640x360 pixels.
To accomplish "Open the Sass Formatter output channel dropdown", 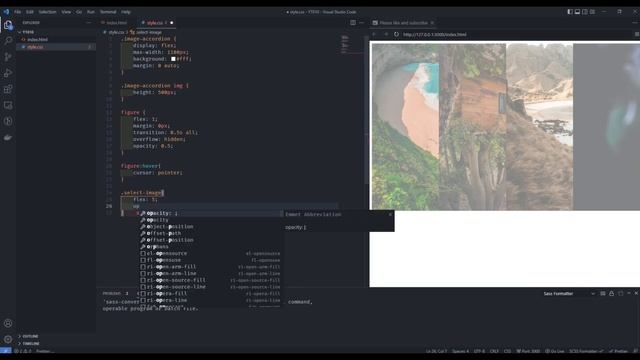I will (569, 293).
